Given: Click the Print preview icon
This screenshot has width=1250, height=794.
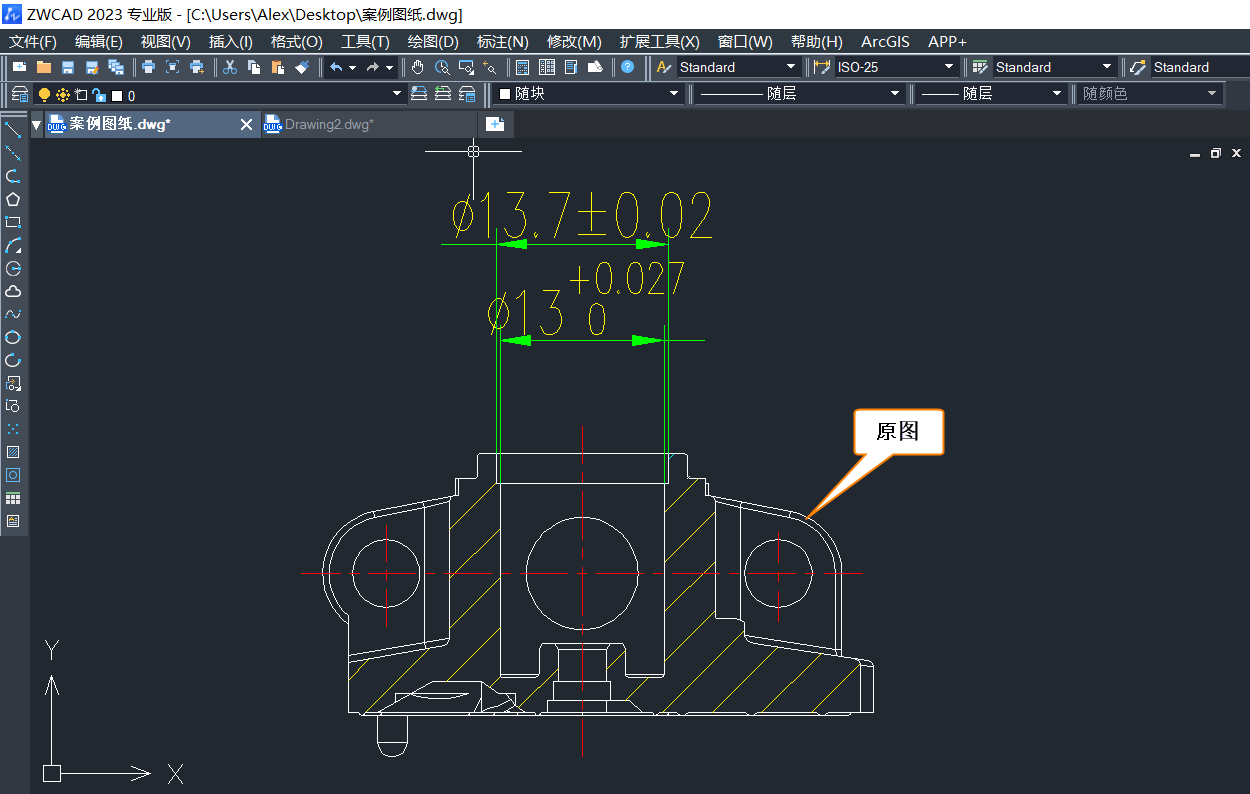Looking at the screenshot, I should click(172, 67).
